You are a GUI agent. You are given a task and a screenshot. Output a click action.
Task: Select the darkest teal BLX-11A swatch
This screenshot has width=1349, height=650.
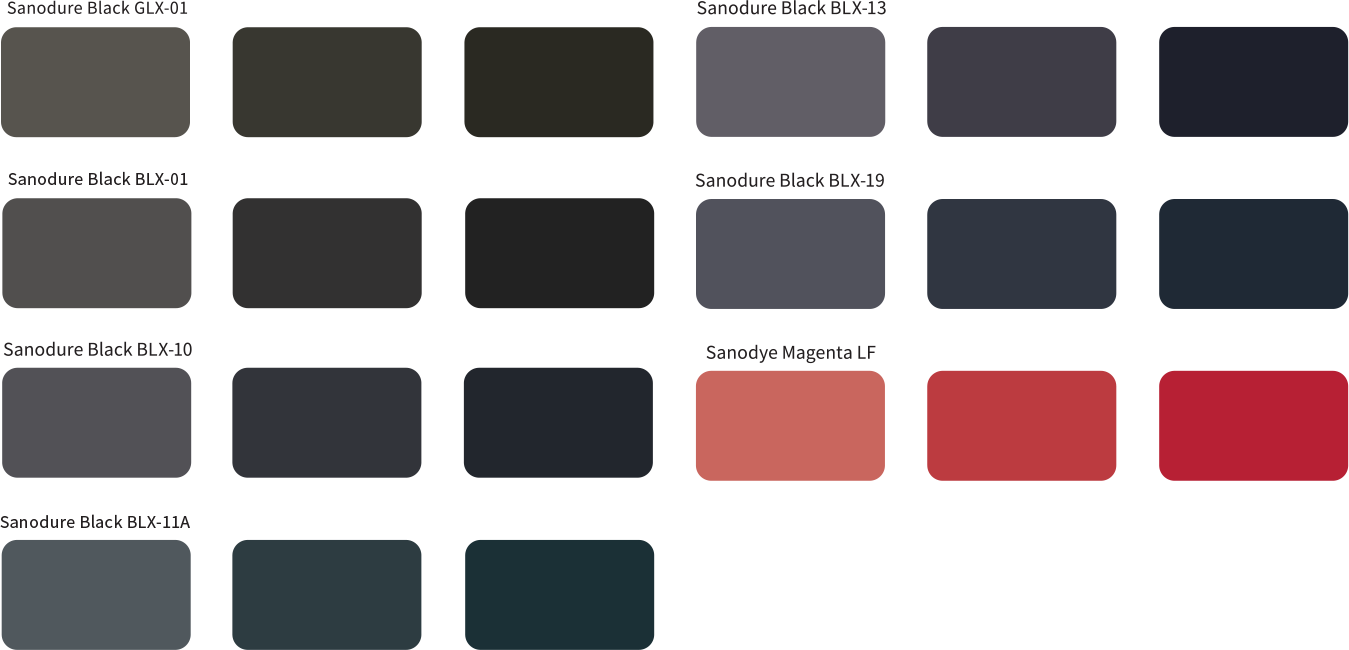tap(559, 594)
